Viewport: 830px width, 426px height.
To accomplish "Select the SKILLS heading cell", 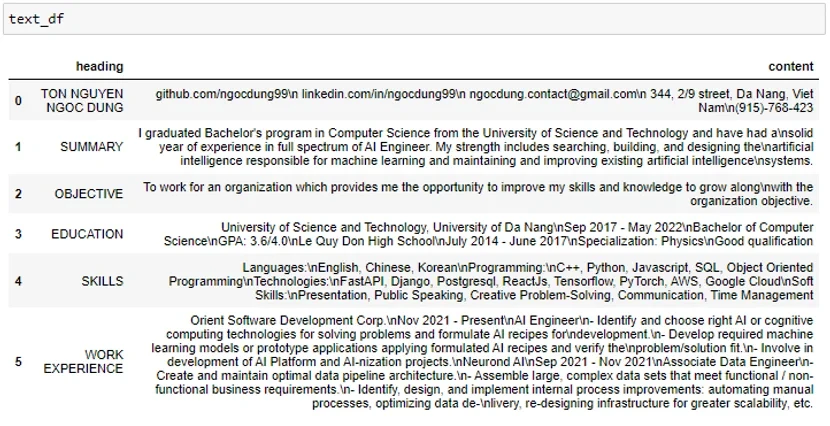I will [x=102, y=281].
